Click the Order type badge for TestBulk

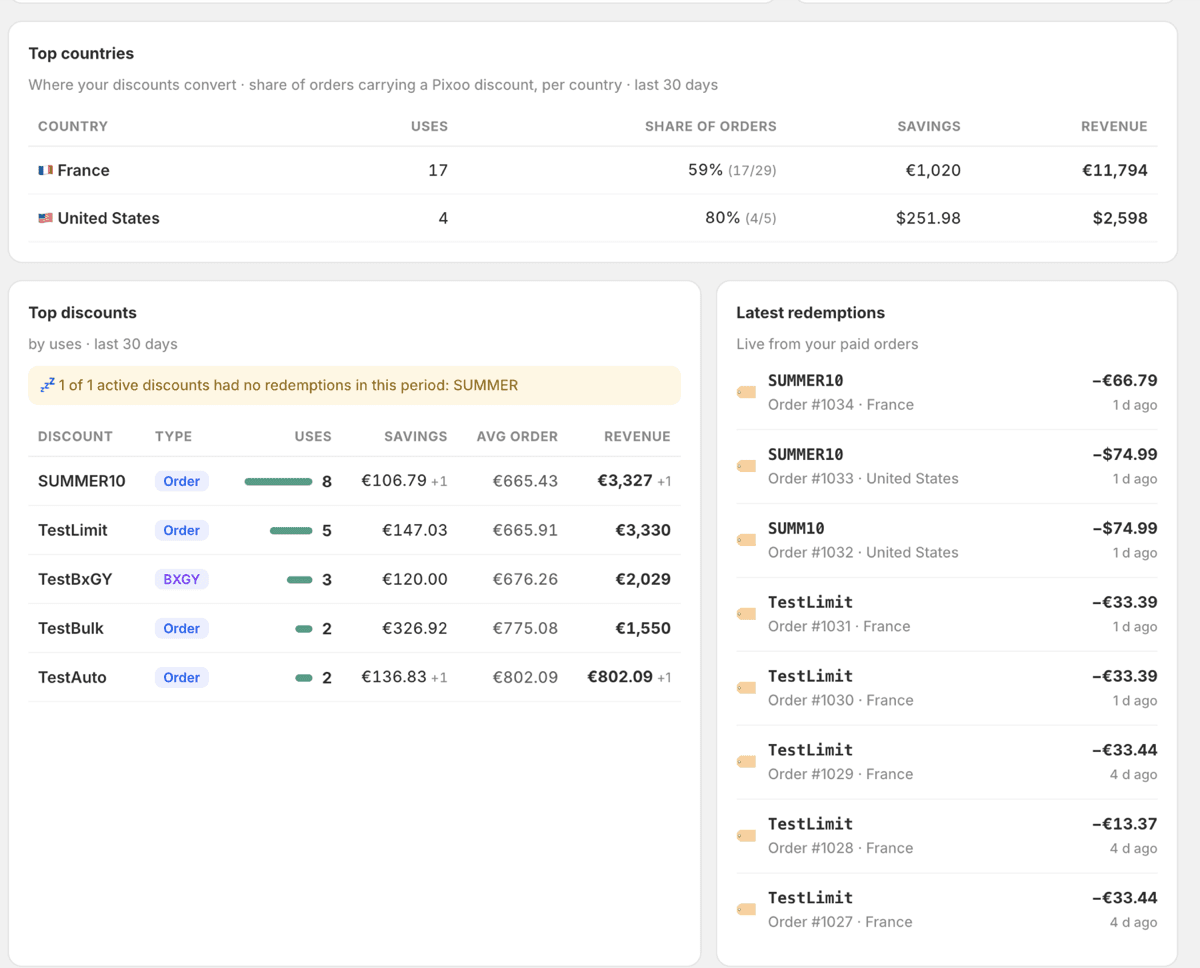[x=181, y=628]
